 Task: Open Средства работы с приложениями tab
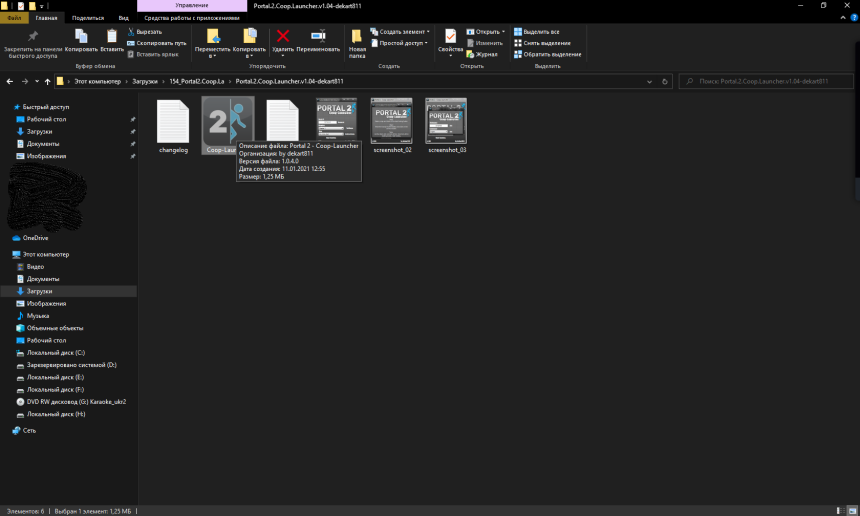tap(192, 18)
